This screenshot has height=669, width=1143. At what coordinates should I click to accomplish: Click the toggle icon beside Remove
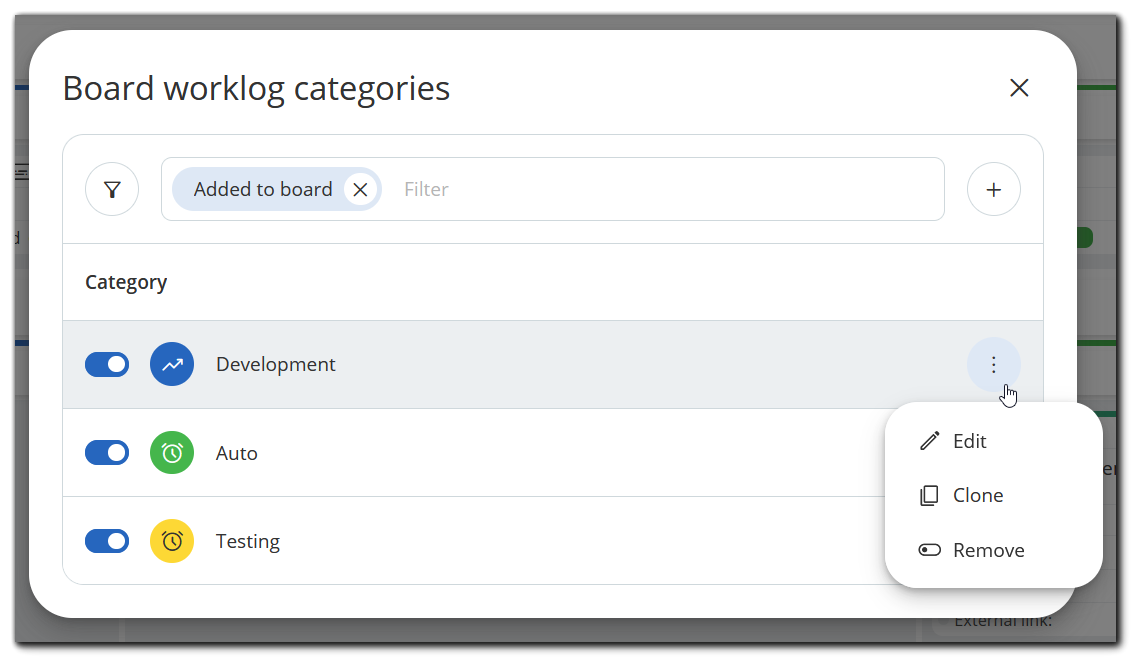point(930,549)
